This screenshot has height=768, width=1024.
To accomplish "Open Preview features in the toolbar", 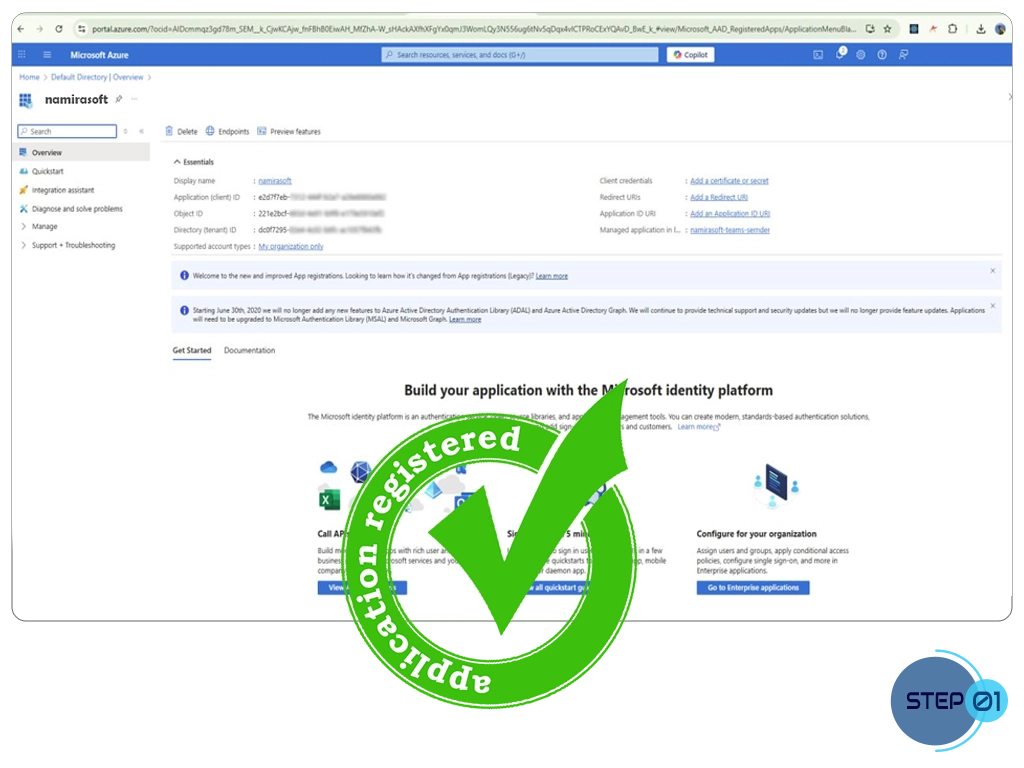I will pyautogui.click(x=289, y=131).
